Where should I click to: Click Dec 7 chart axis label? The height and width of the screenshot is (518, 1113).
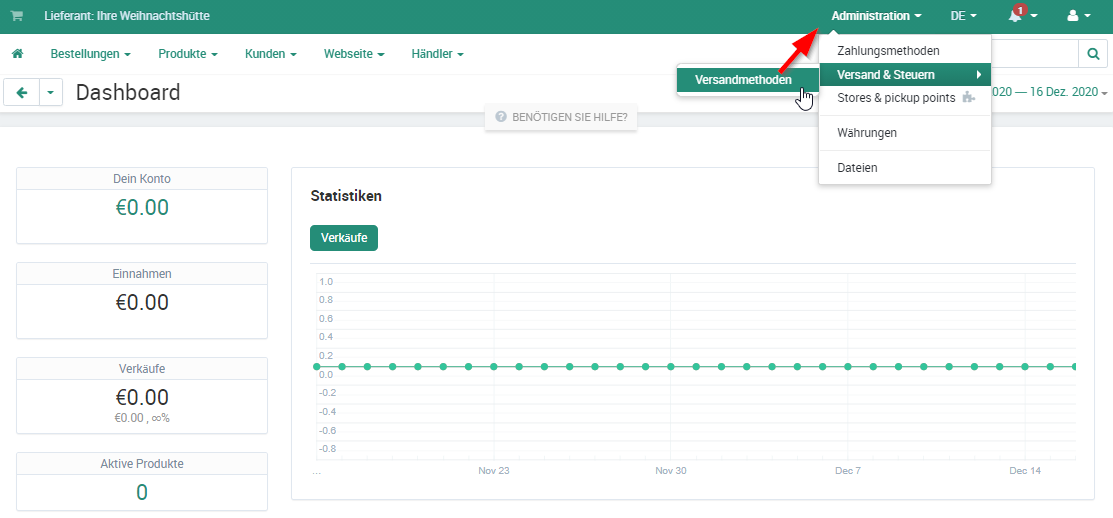pyautogui.click(x=848, y=470)
